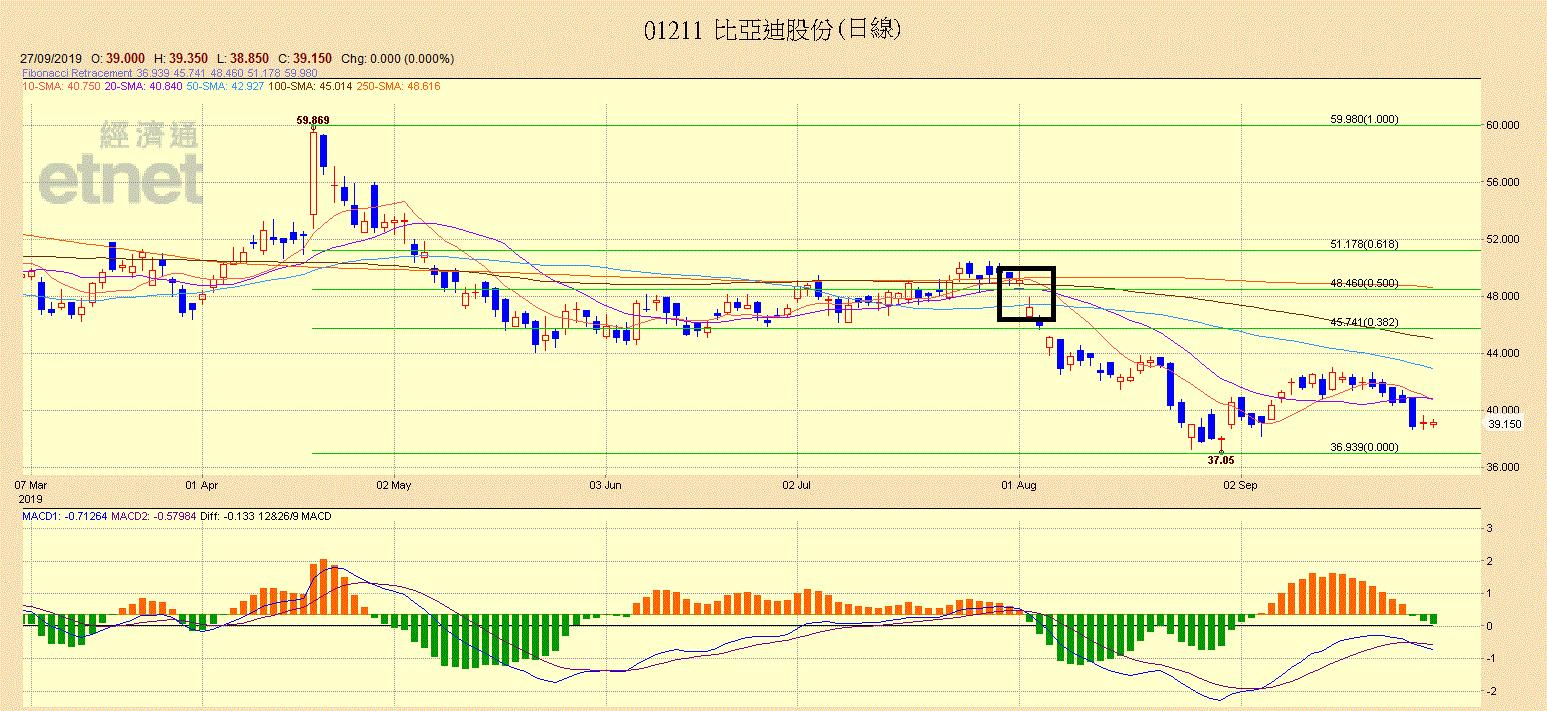Screen dimensions: 1547x711
Task: Click the 'MACD1: -0.71264' readout
Action: coord(63,516)
